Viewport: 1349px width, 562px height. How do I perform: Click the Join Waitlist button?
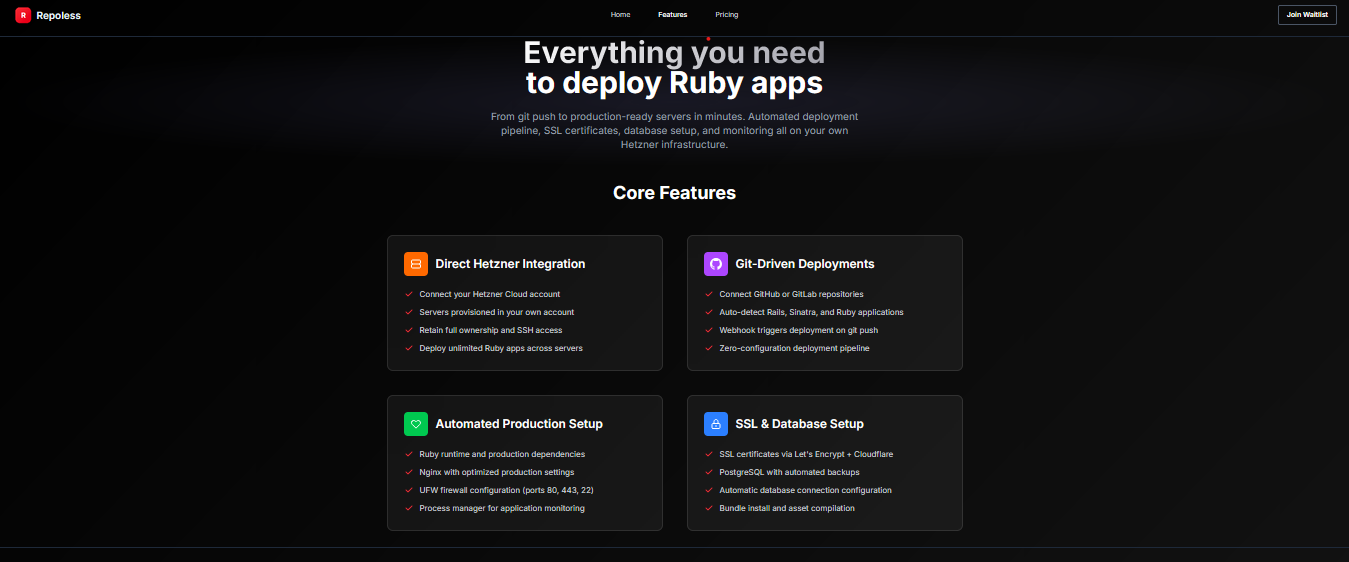[1307, 15]
